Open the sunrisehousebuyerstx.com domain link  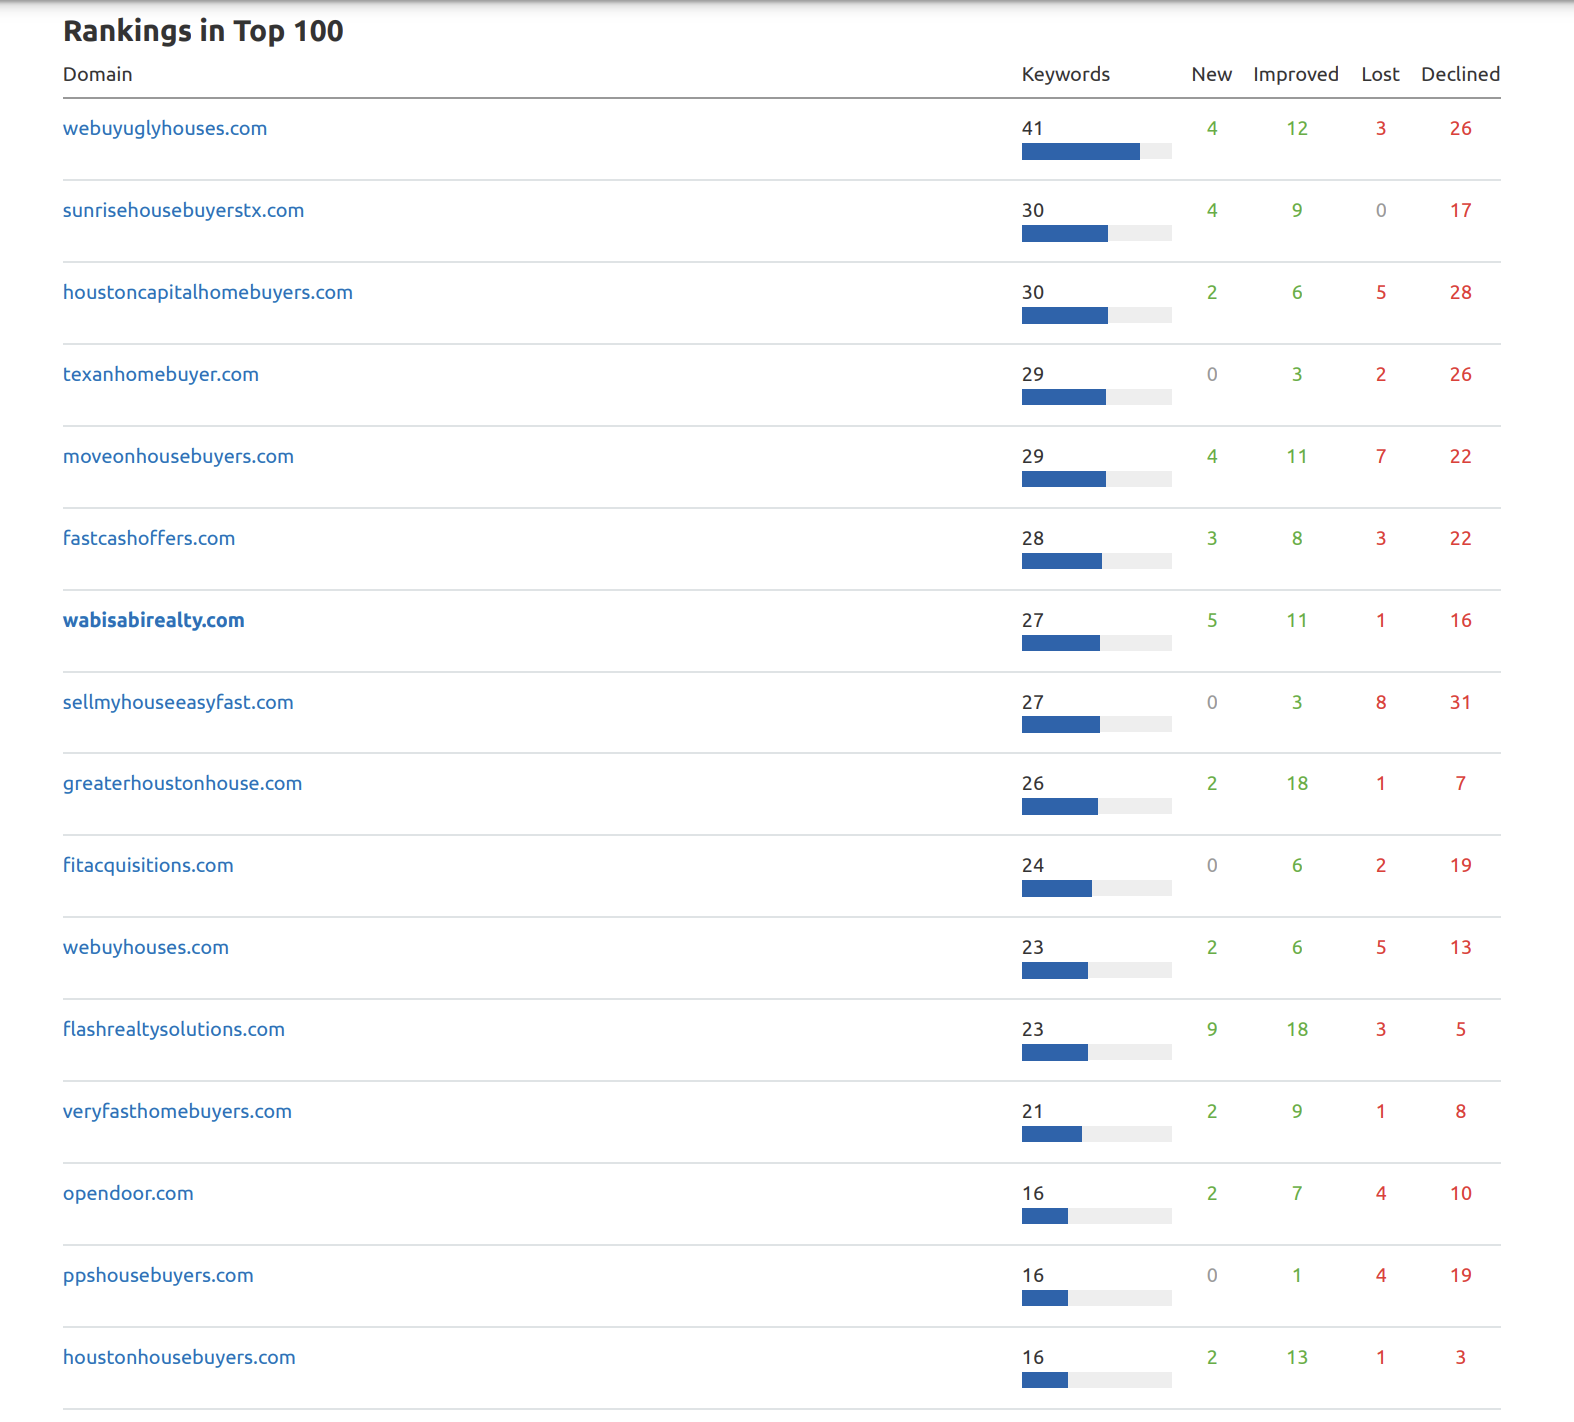pyautogui.click(x=183, y=210)
